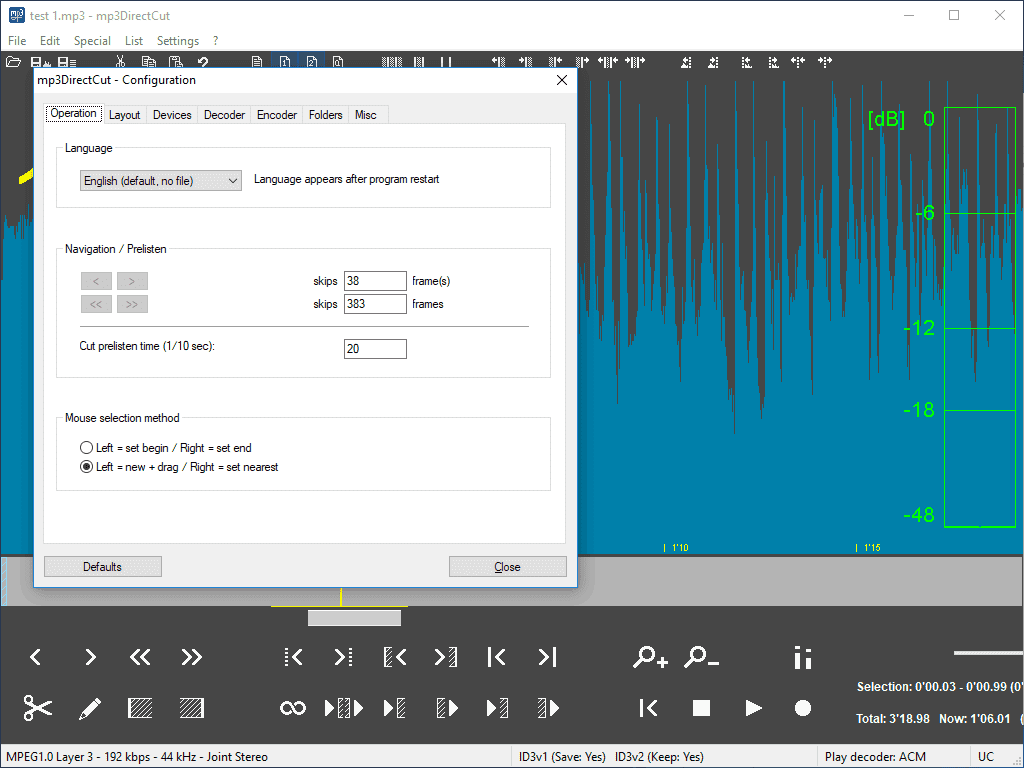Click the solid-bar left chevron icon in top row

pyautogui.click(x=496, y=657)
